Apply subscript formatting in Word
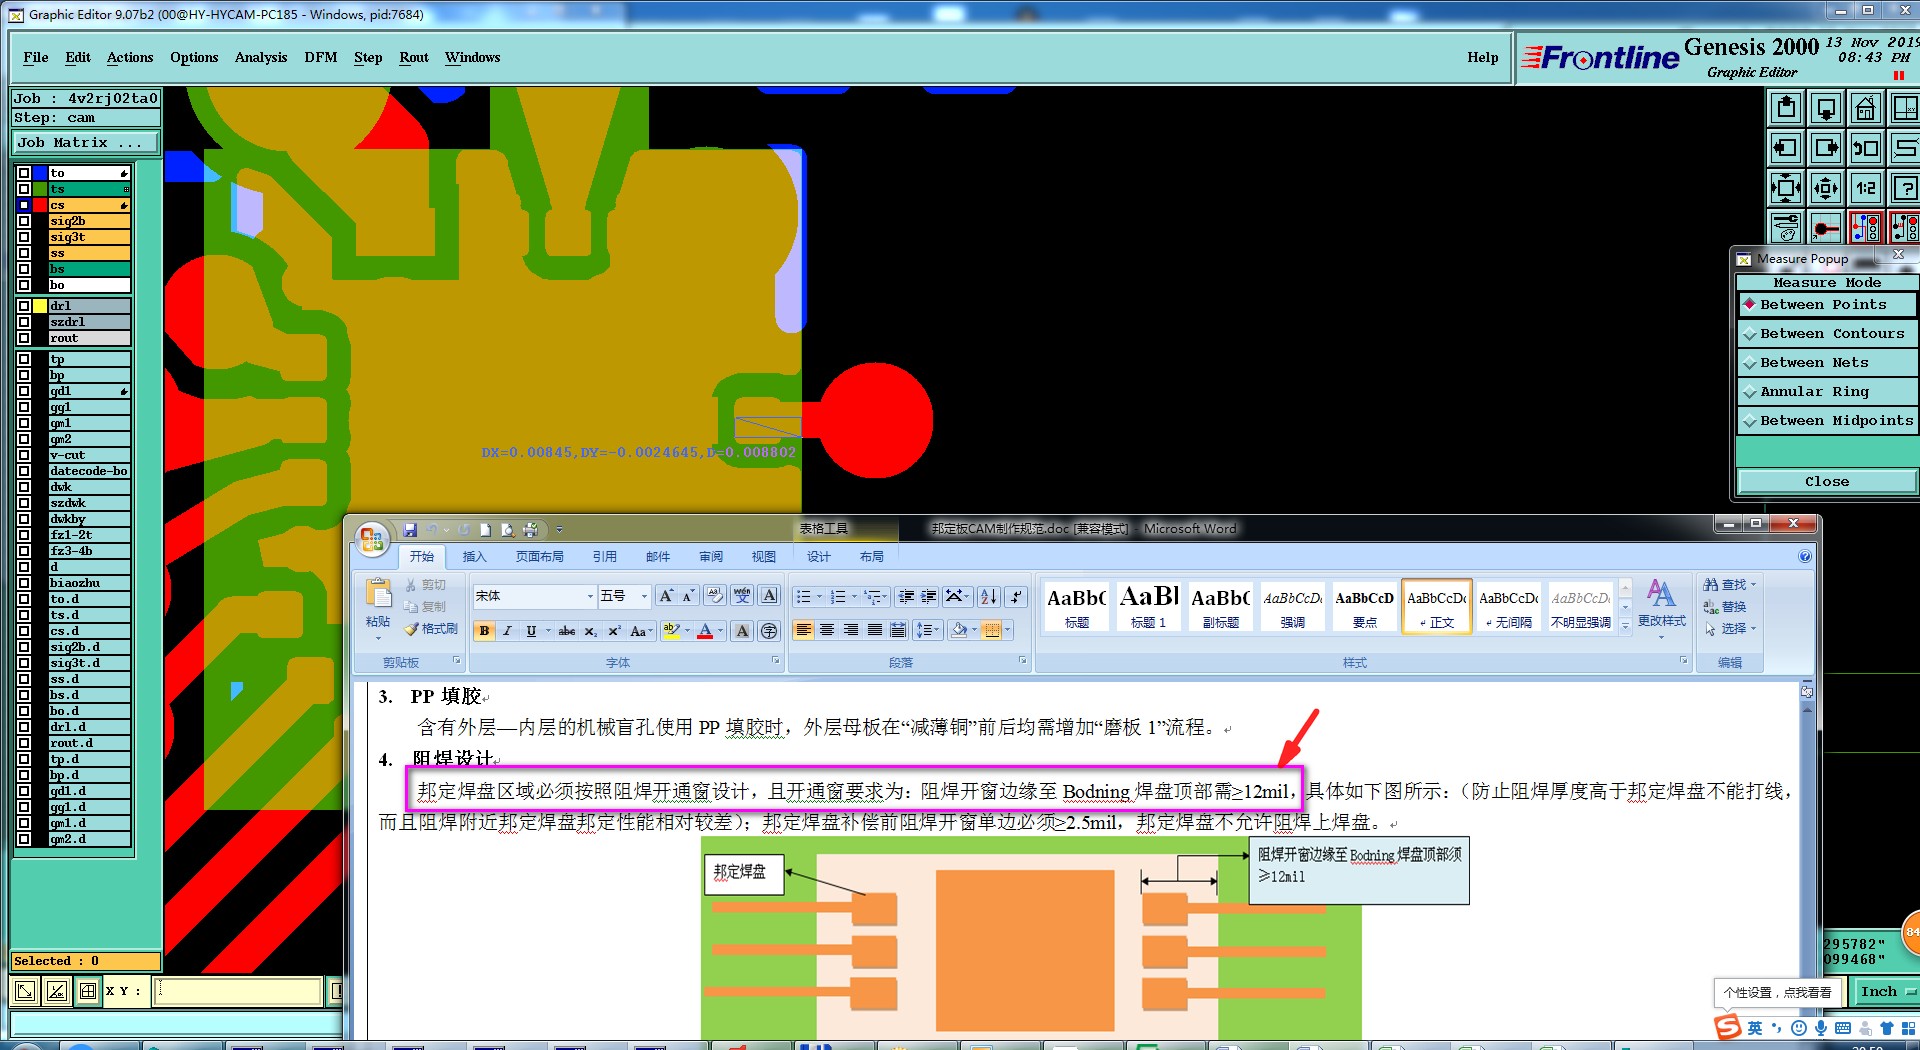 [x=591, y=631]
